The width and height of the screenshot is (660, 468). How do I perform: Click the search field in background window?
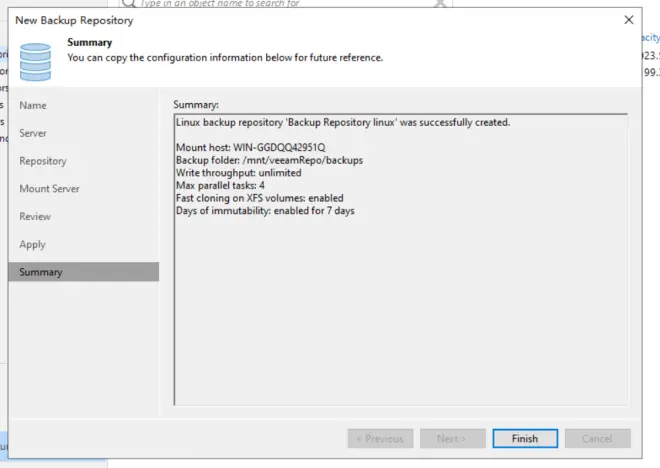coord(286,3)
